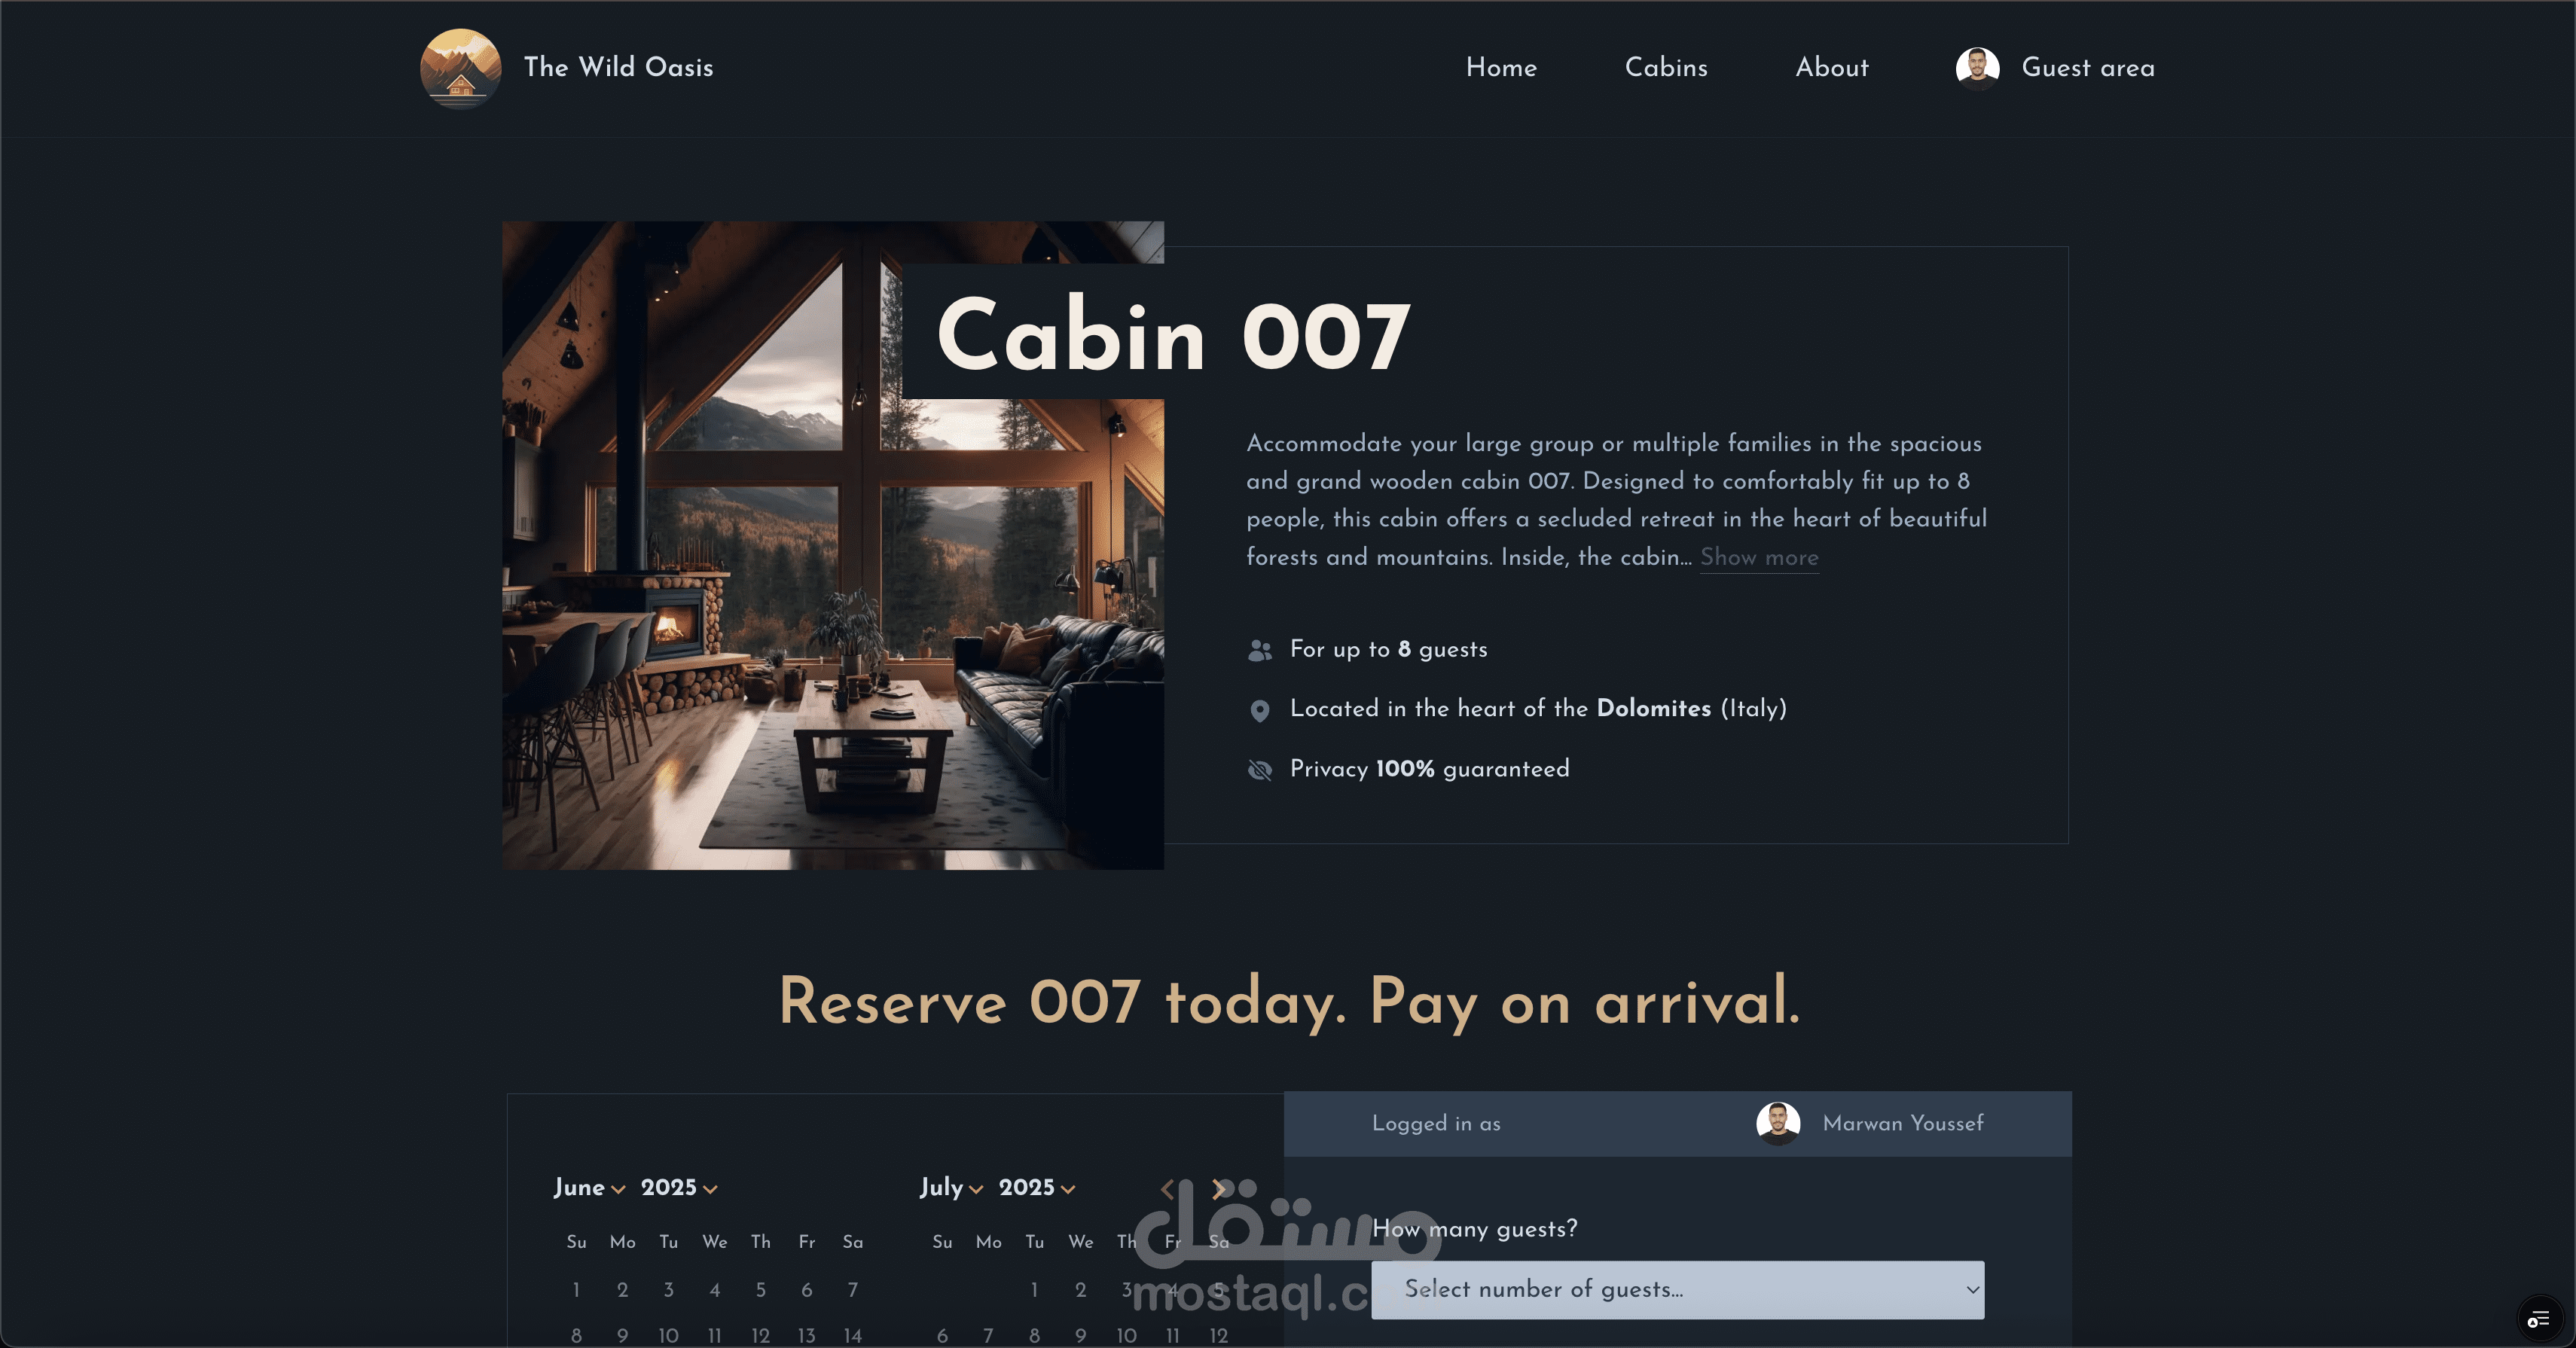Open the dev tools floating button
Image resolution: width=2576 pixels, height=1348 pixels.
2539,1320
